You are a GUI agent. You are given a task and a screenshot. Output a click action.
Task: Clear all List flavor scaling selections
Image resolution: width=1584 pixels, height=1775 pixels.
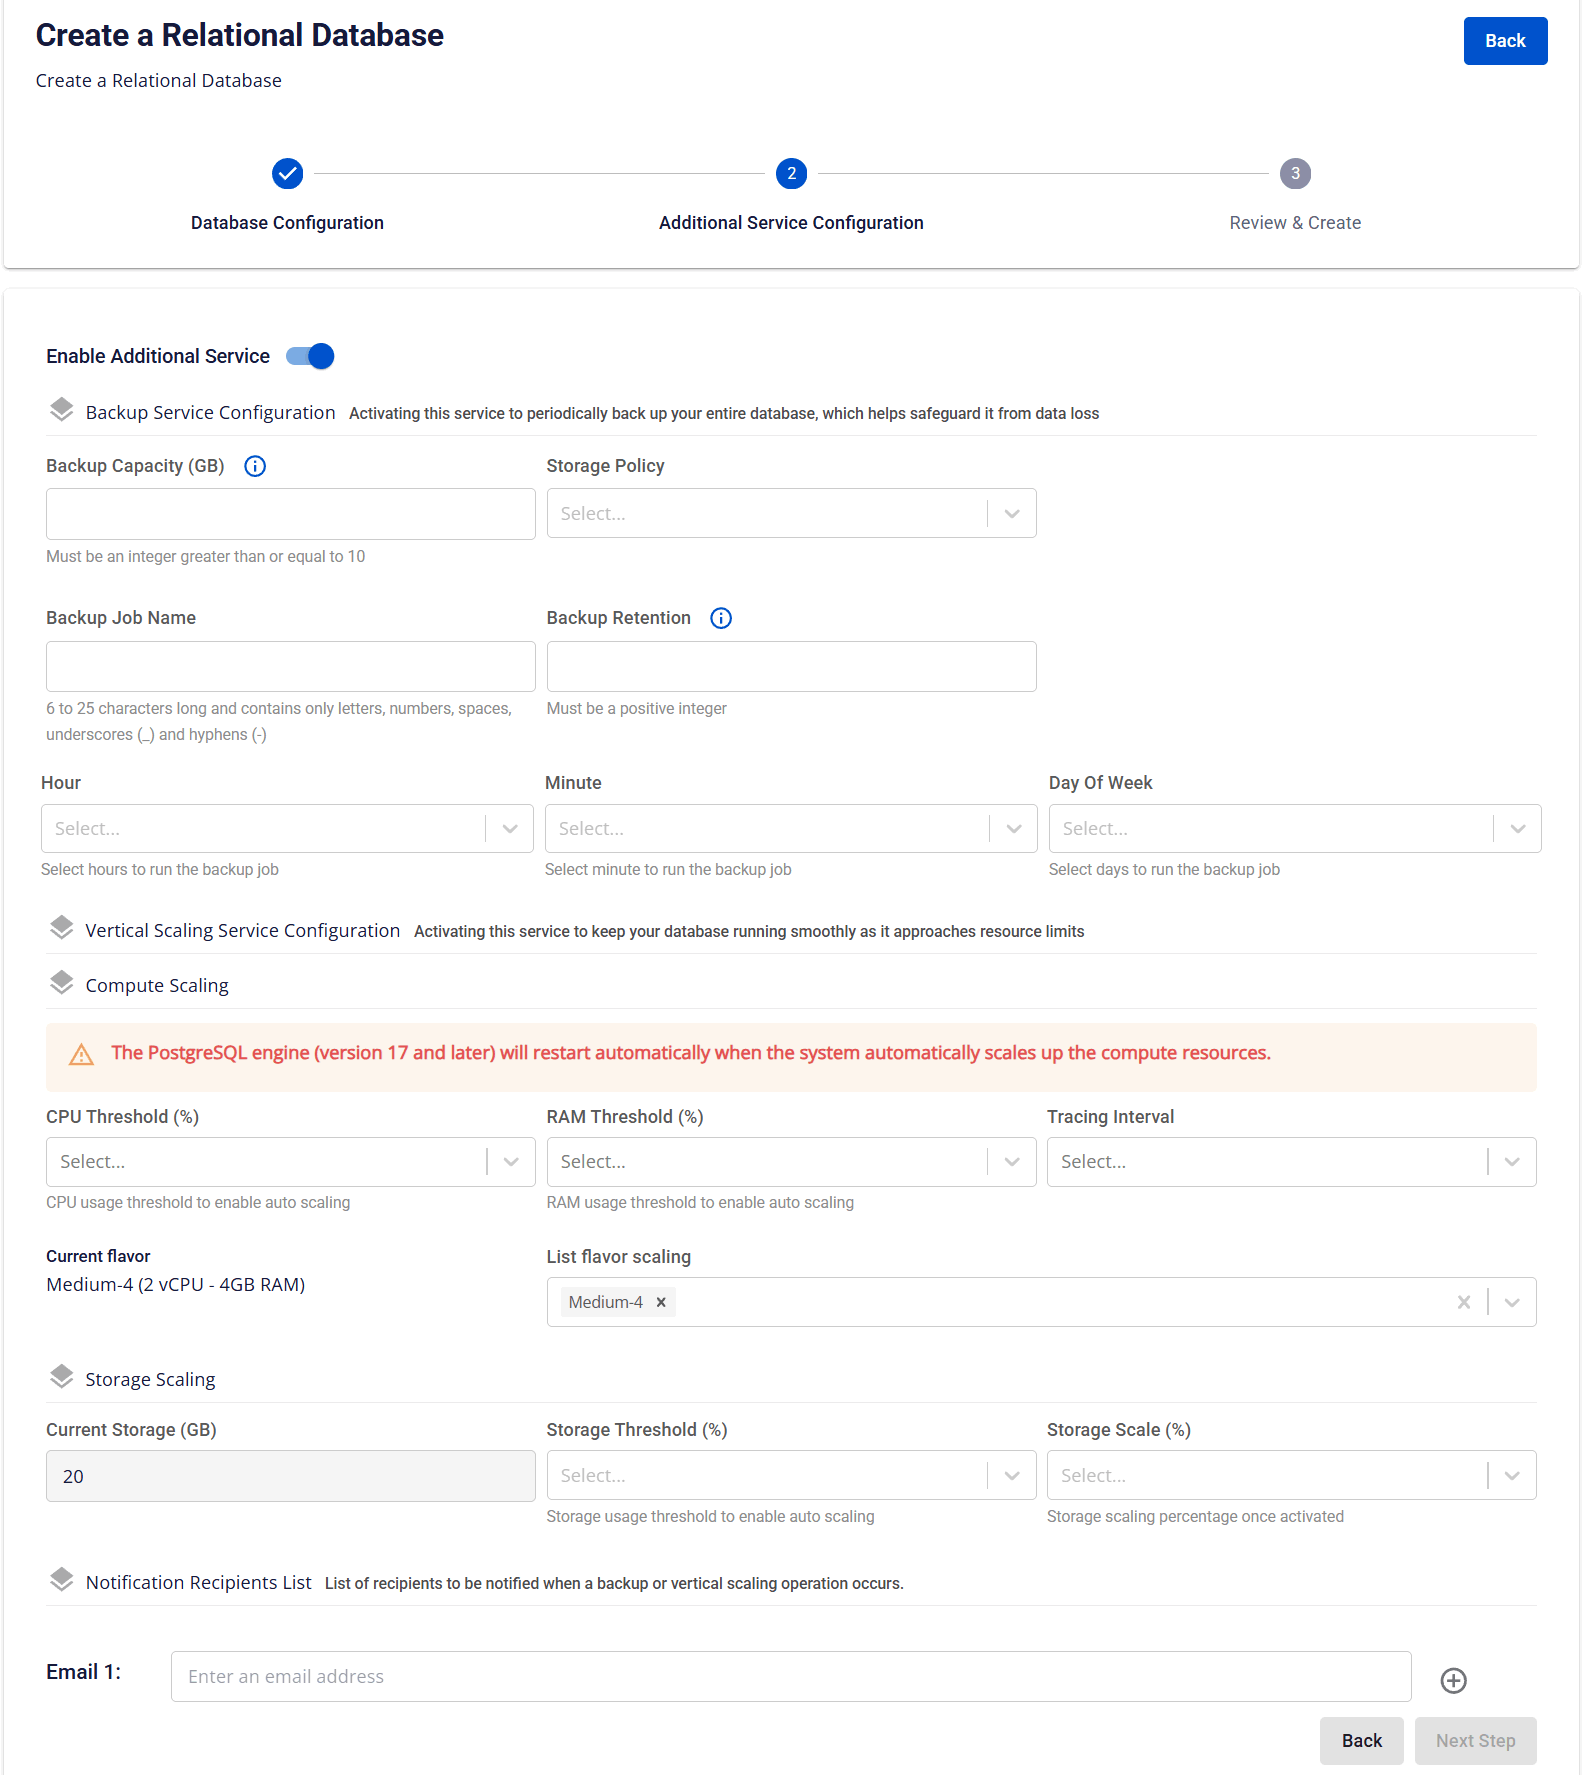tap(1463, 1302)
